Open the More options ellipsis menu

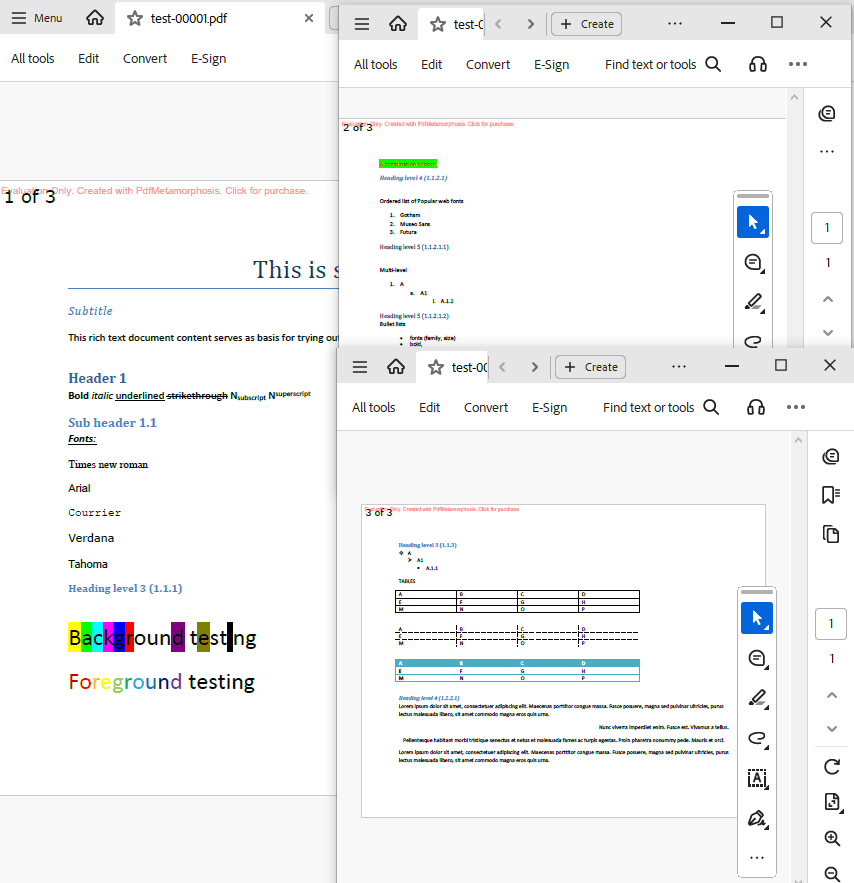(796, 407)
